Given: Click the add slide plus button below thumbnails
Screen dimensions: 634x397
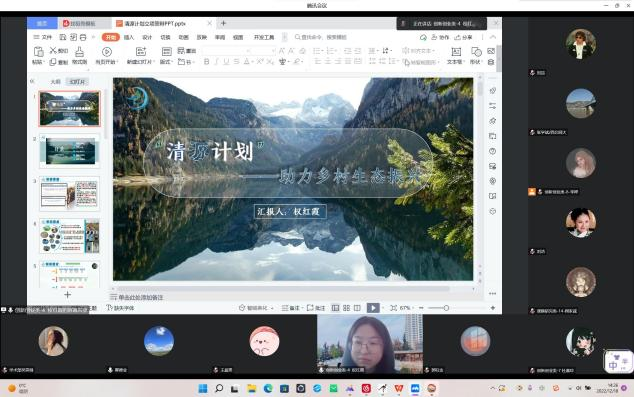Looking at the screenshot, I should coord(68,295).
